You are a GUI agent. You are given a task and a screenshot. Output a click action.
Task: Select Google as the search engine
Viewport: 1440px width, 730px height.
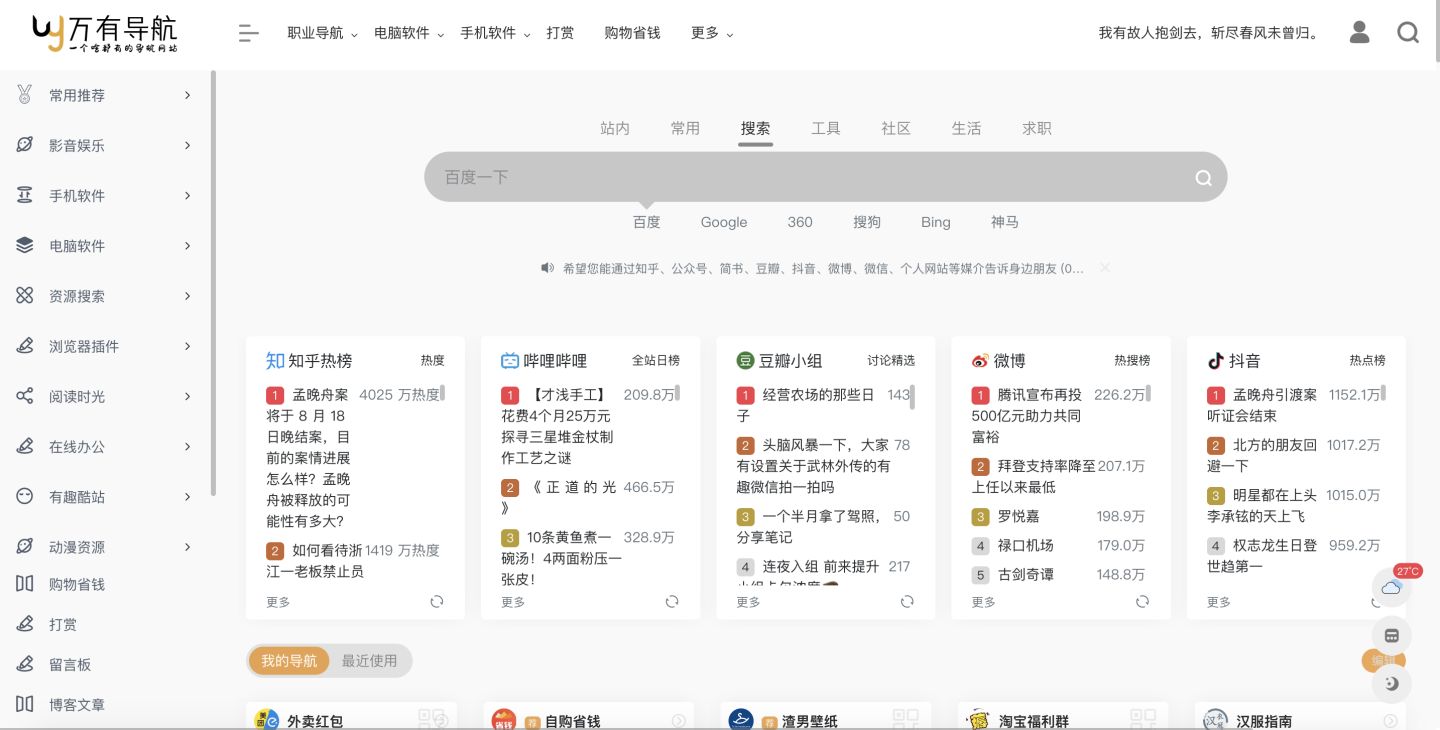723,222
